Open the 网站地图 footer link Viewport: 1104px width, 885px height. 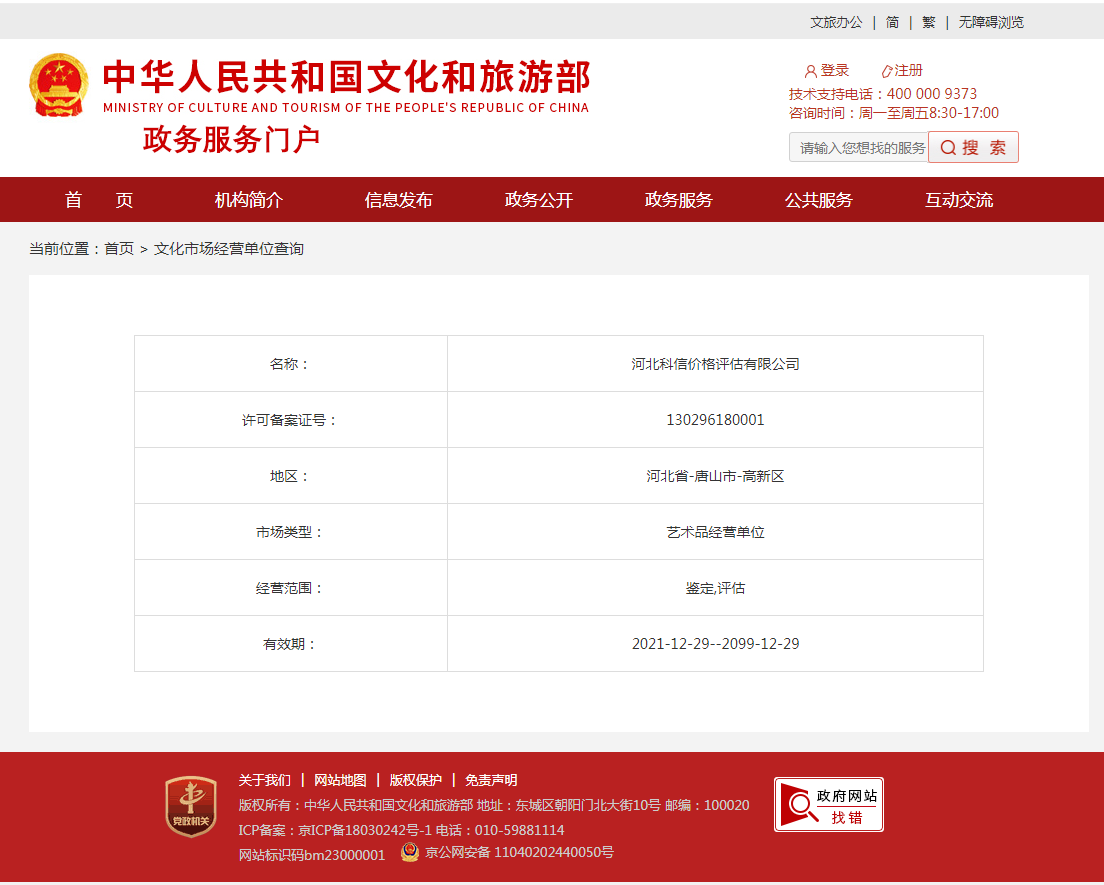click(x=340, y=780)
